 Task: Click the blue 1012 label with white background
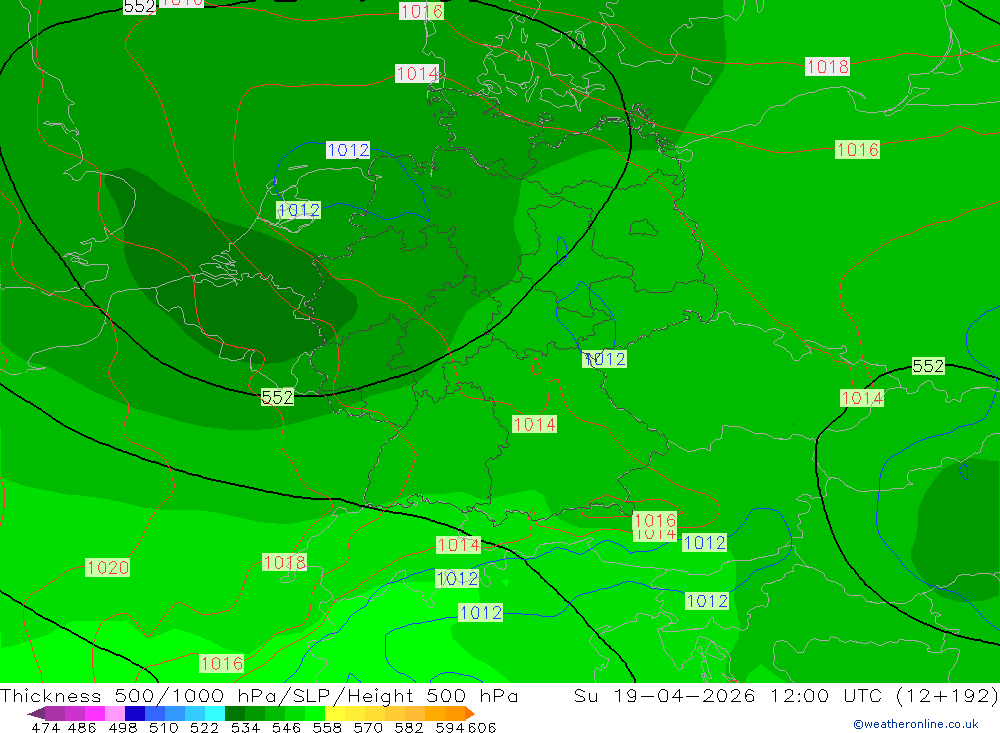(348, 150)
